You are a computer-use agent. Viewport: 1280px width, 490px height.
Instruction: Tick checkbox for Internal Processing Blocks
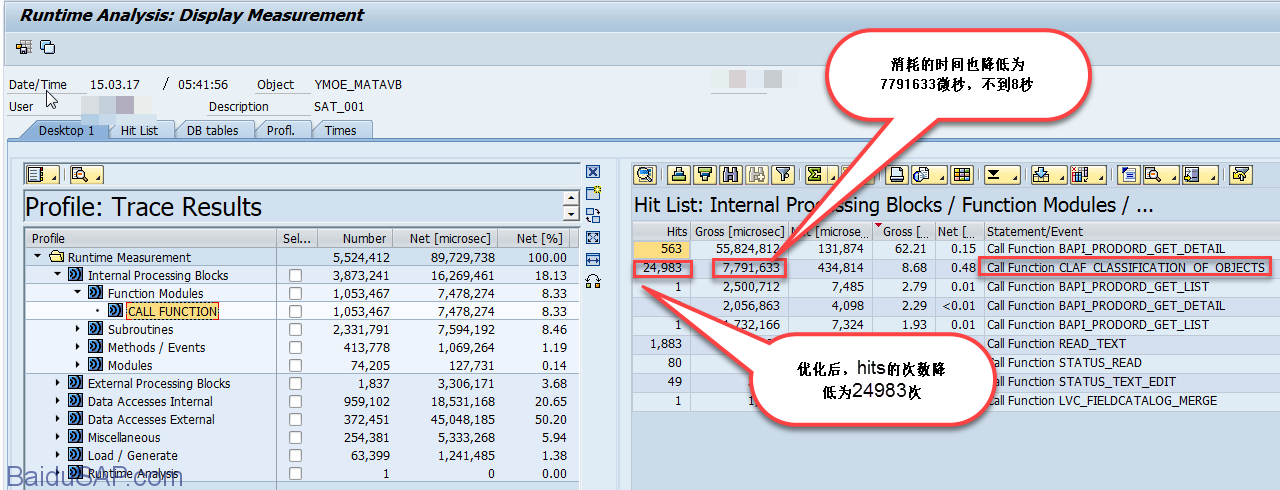[296, 276]
